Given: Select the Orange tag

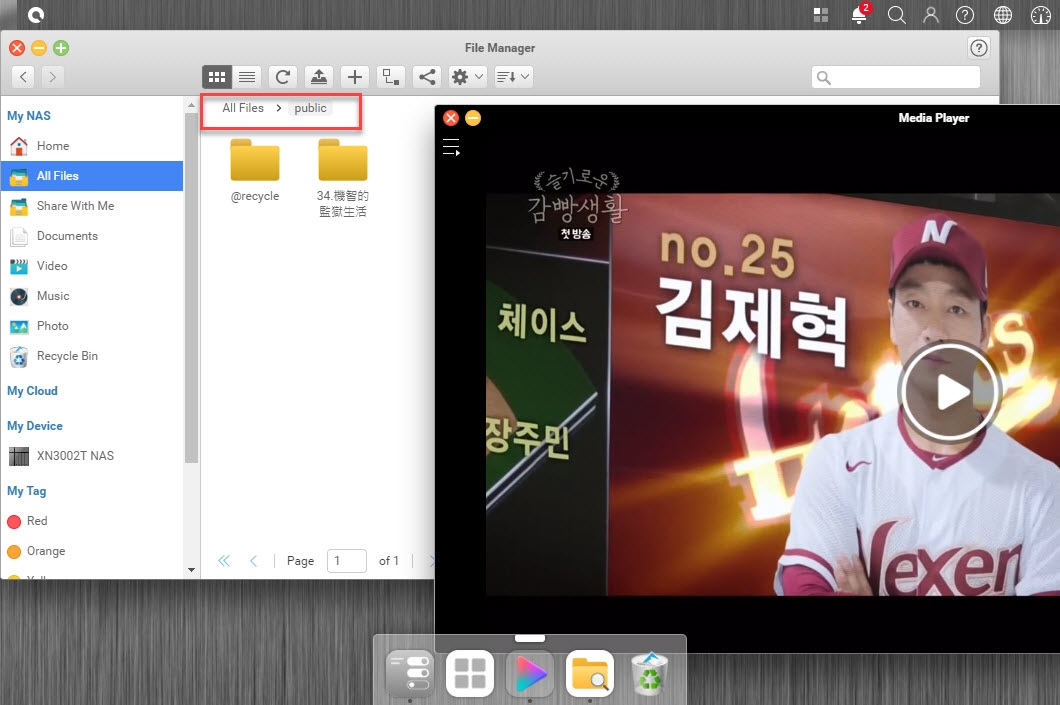Looking at the screenshot, I should point(92,552).
